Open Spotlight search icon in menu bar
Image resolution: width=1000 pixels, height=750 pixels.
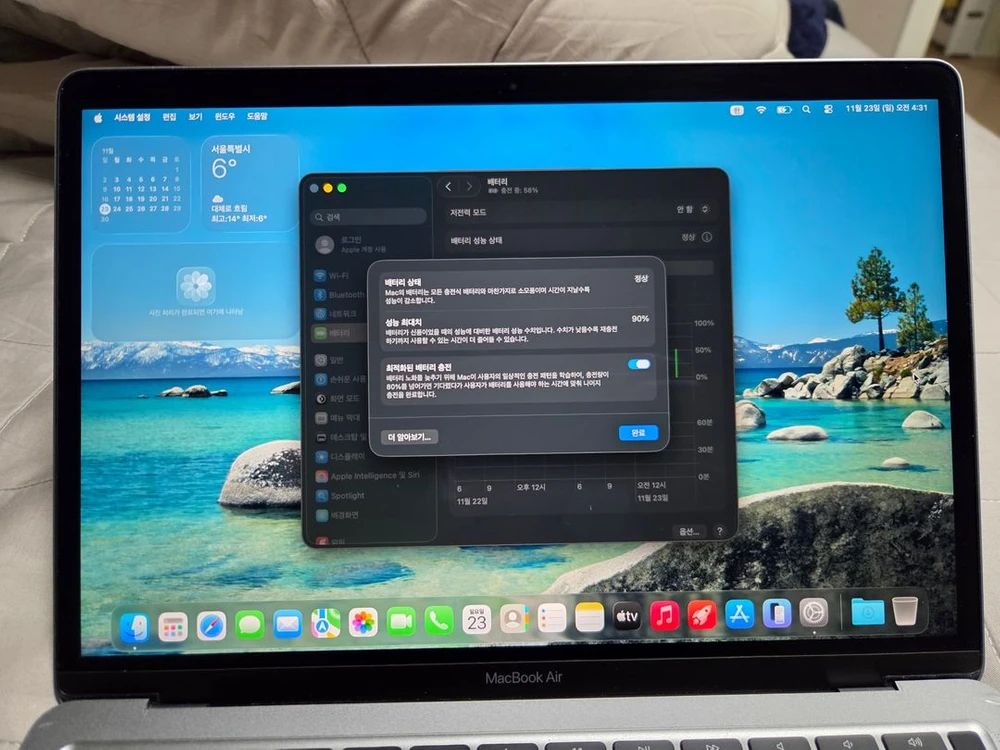point(806,110)
